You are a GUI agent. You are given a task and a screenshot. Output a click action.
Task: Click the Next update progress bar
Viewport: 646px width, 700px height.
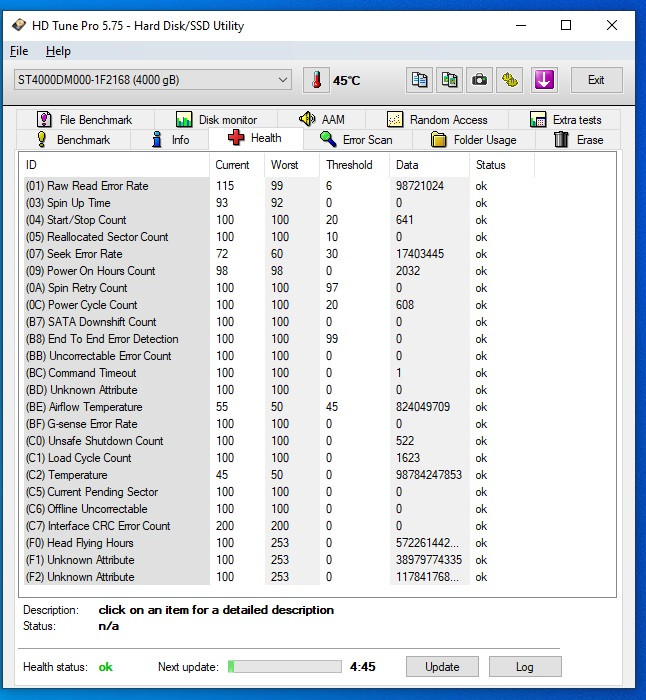pos(285,667)
